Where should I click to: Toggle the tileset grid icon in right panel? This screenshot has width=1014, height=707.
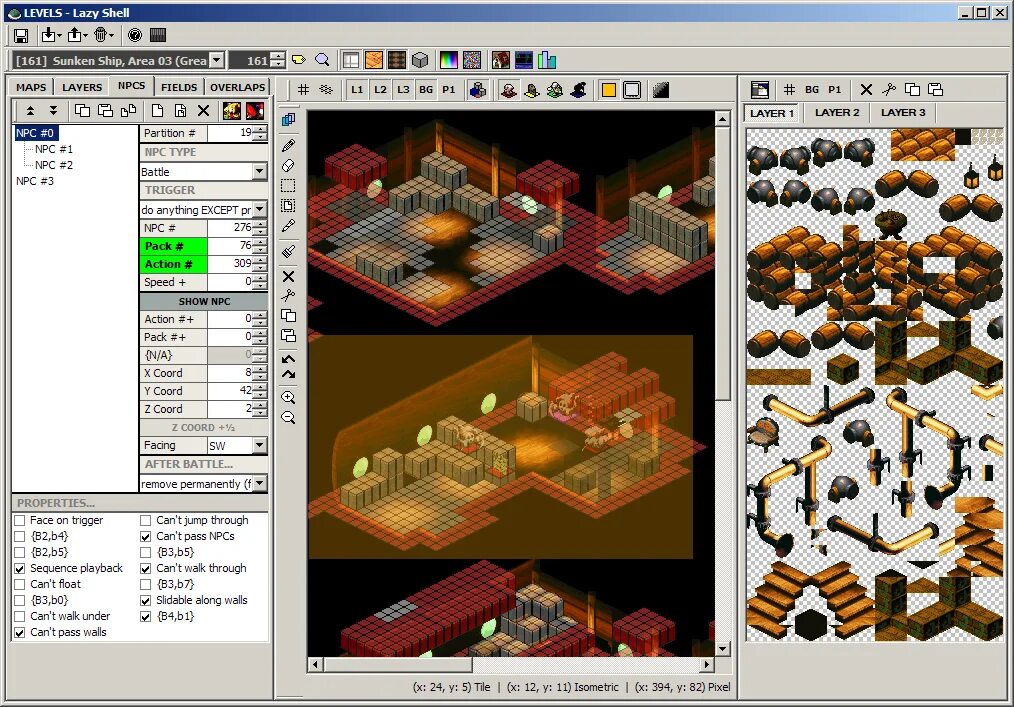(789, 89)
